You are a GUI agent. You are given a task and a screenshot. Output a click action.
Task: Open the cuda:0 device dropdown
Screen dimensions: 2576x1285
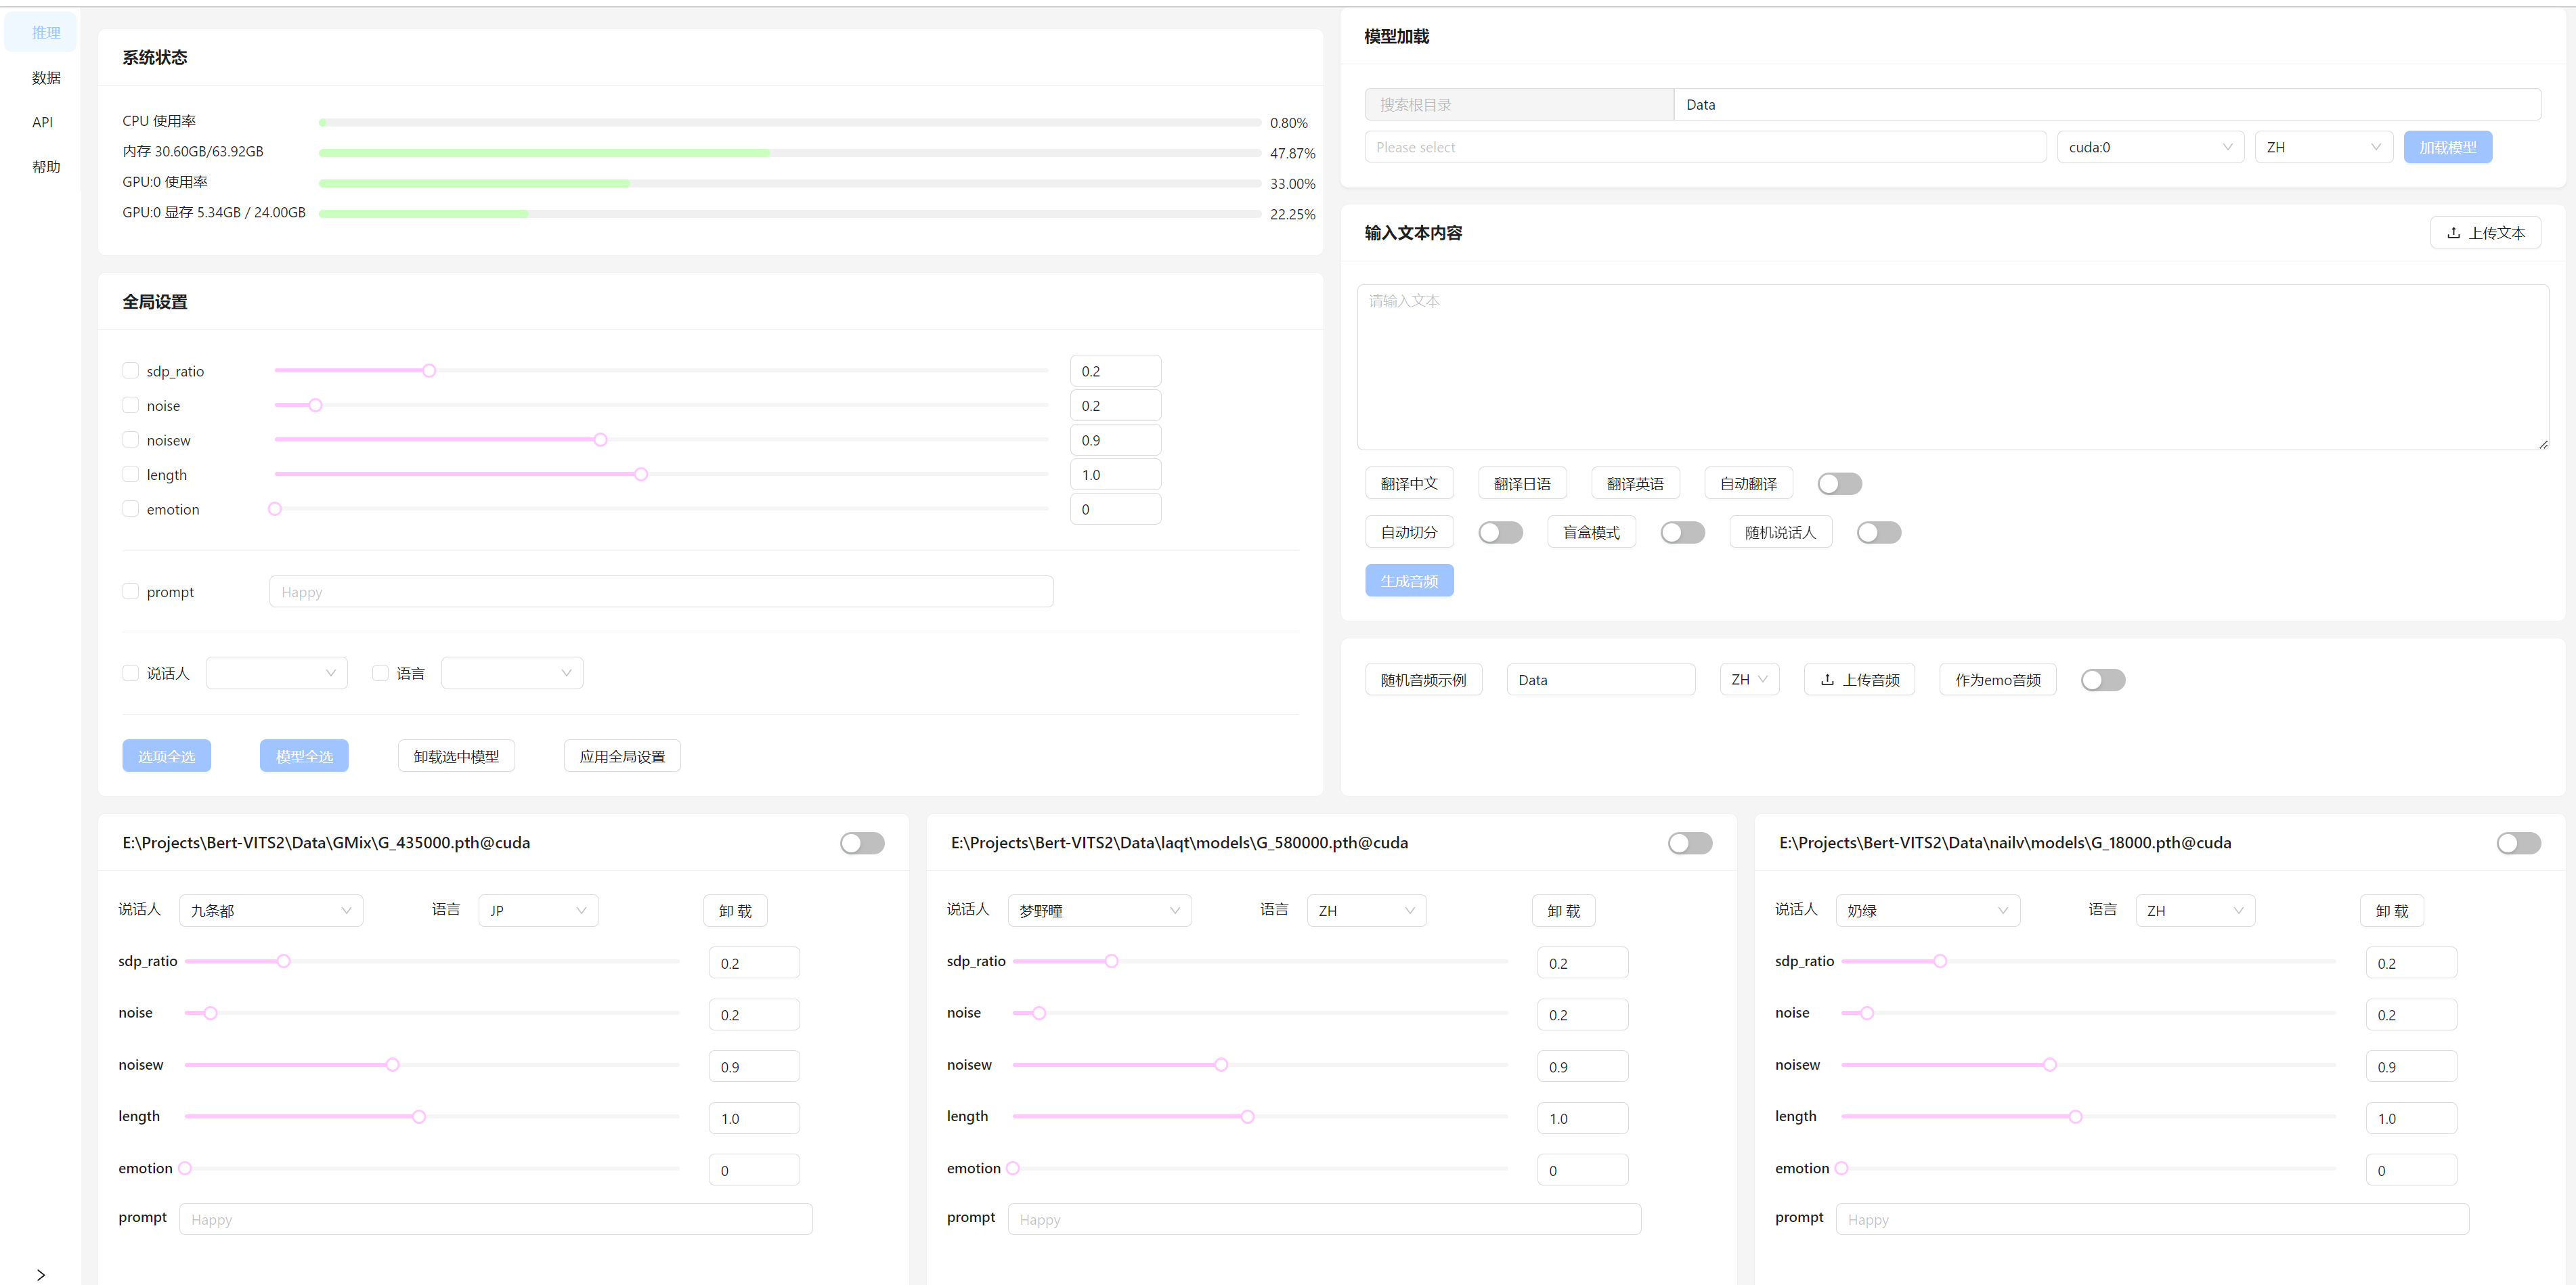(x=2149, y=147)
